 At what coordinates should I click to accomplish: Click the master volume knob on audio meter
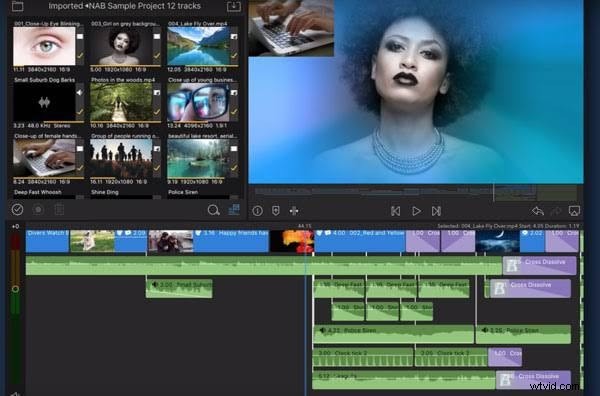click(15, 289)
